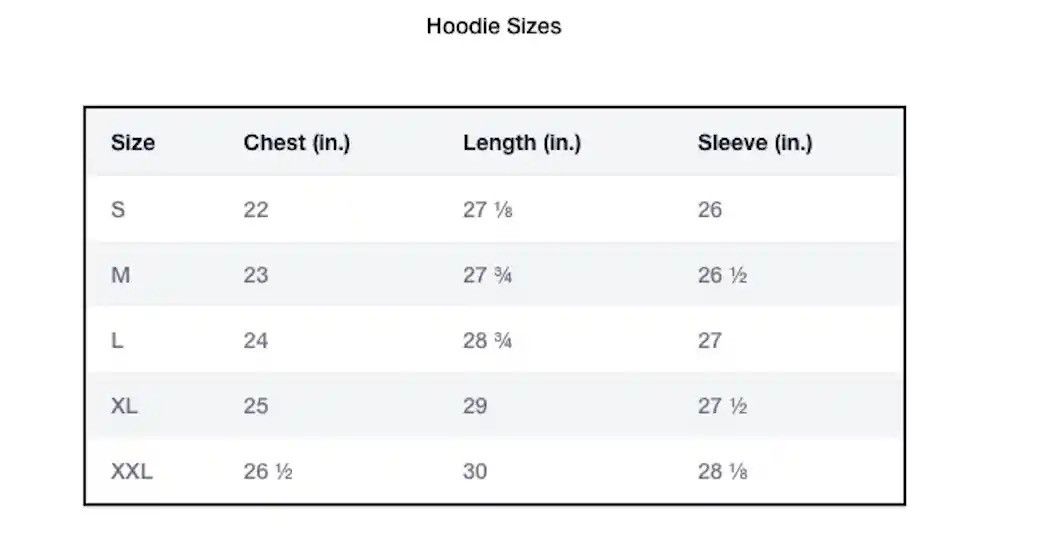Click the M size row label

point(120,275)
